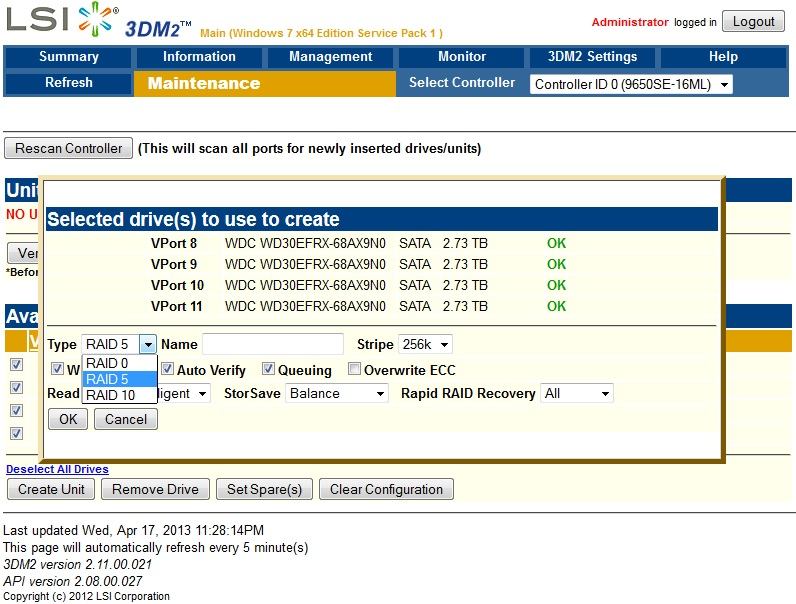Click the OK status for VPort 8
The height and width of the screenshot is (604, 796).
point(556,244)
